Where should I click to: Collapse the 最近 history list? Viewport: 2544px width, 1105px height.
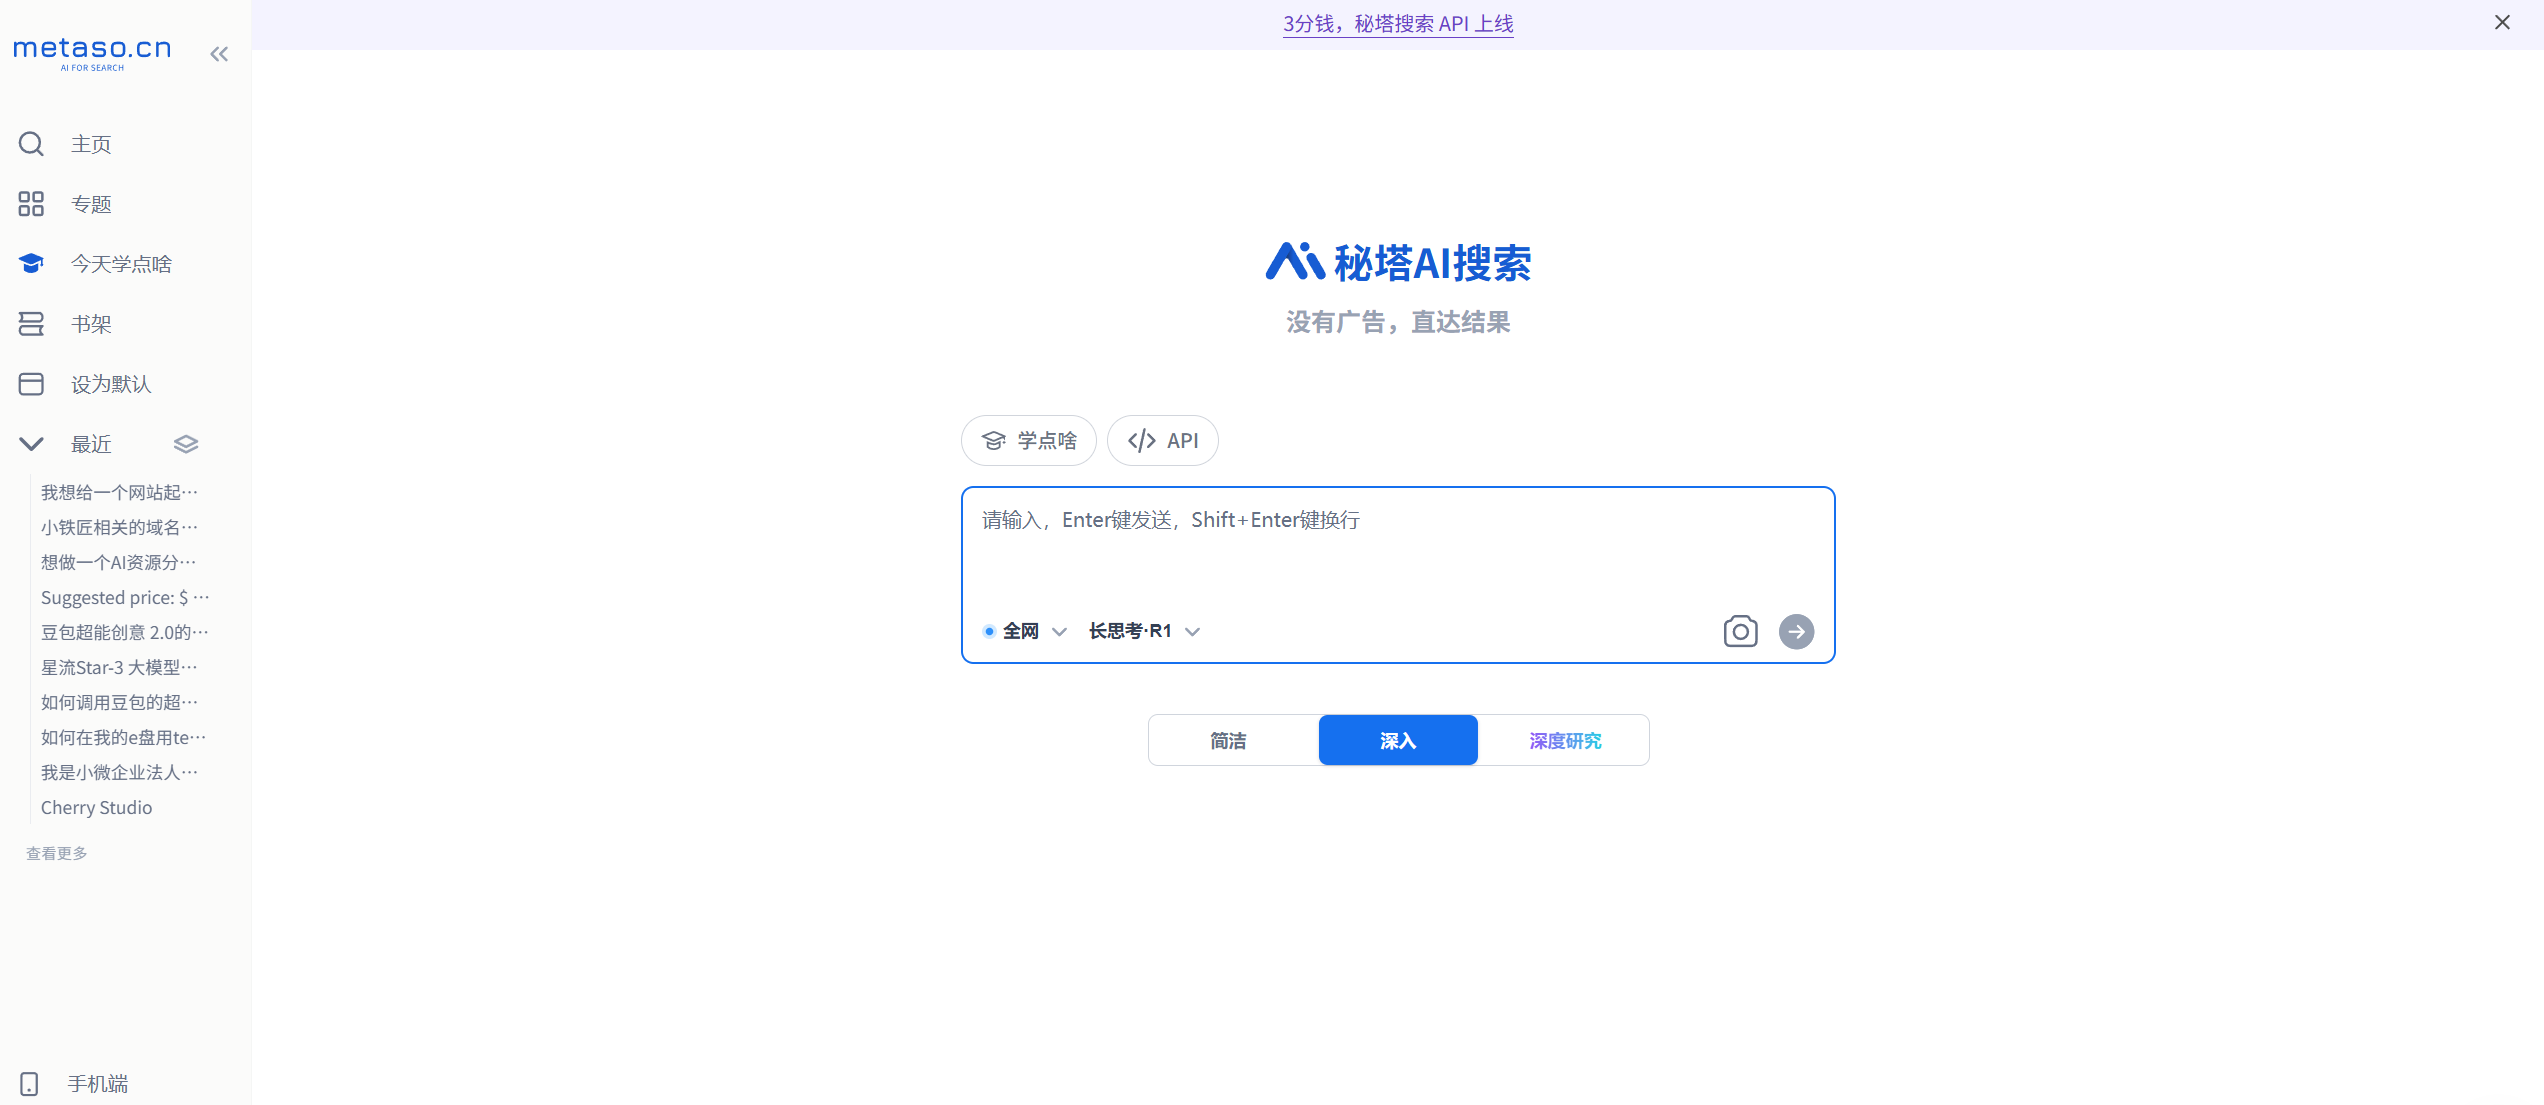pyautogui.click(x=31, y=444)
